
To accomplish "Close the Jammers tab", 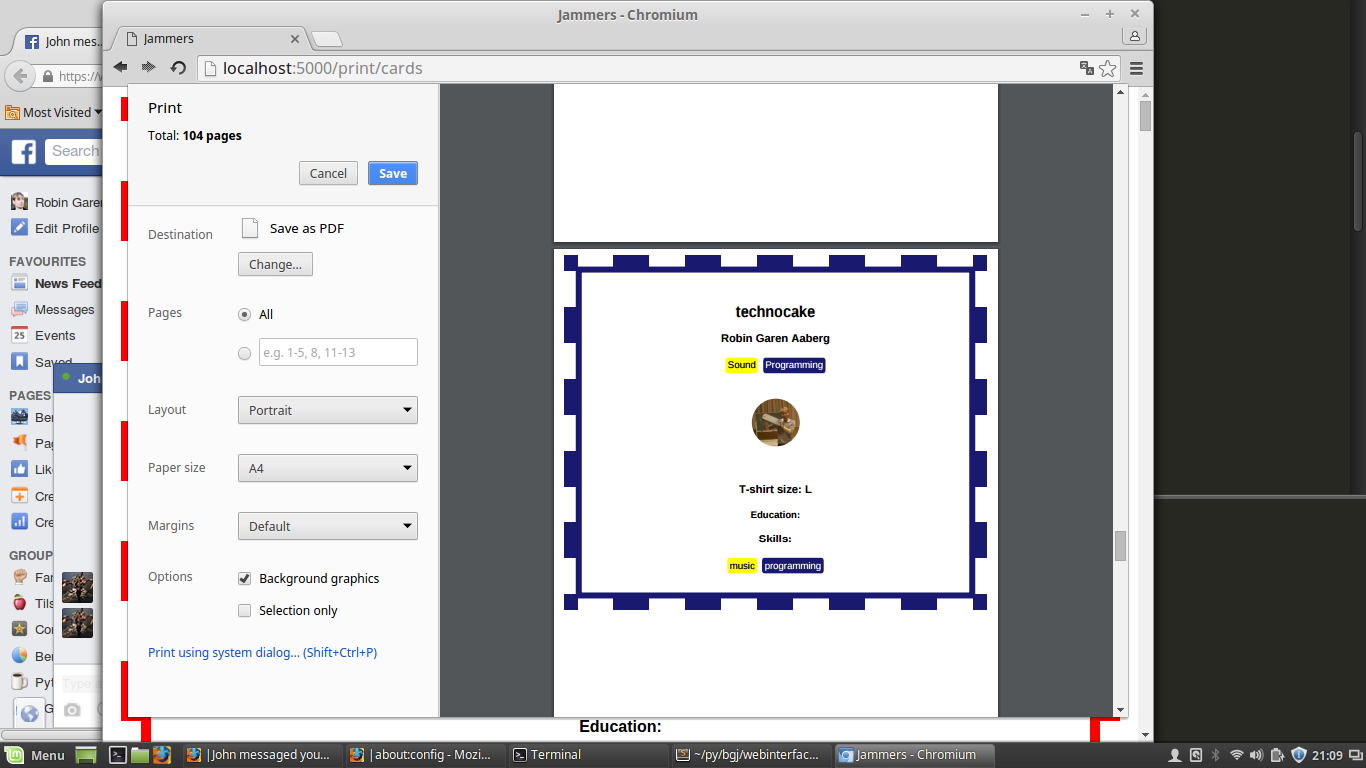I will (295, 39).
